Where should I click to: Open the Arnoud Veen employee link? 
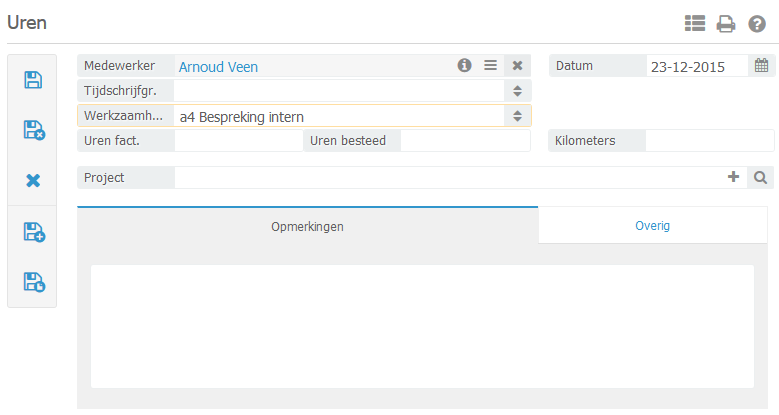pos(218,67)
